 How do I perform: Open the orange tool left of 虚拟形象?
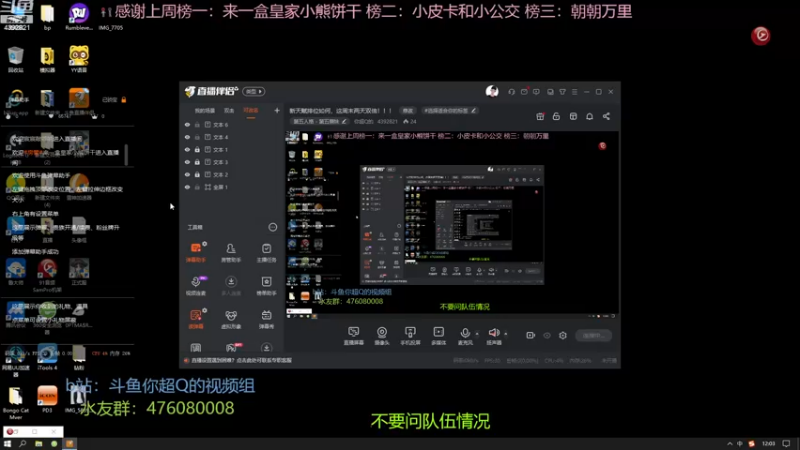coord(196,319)
